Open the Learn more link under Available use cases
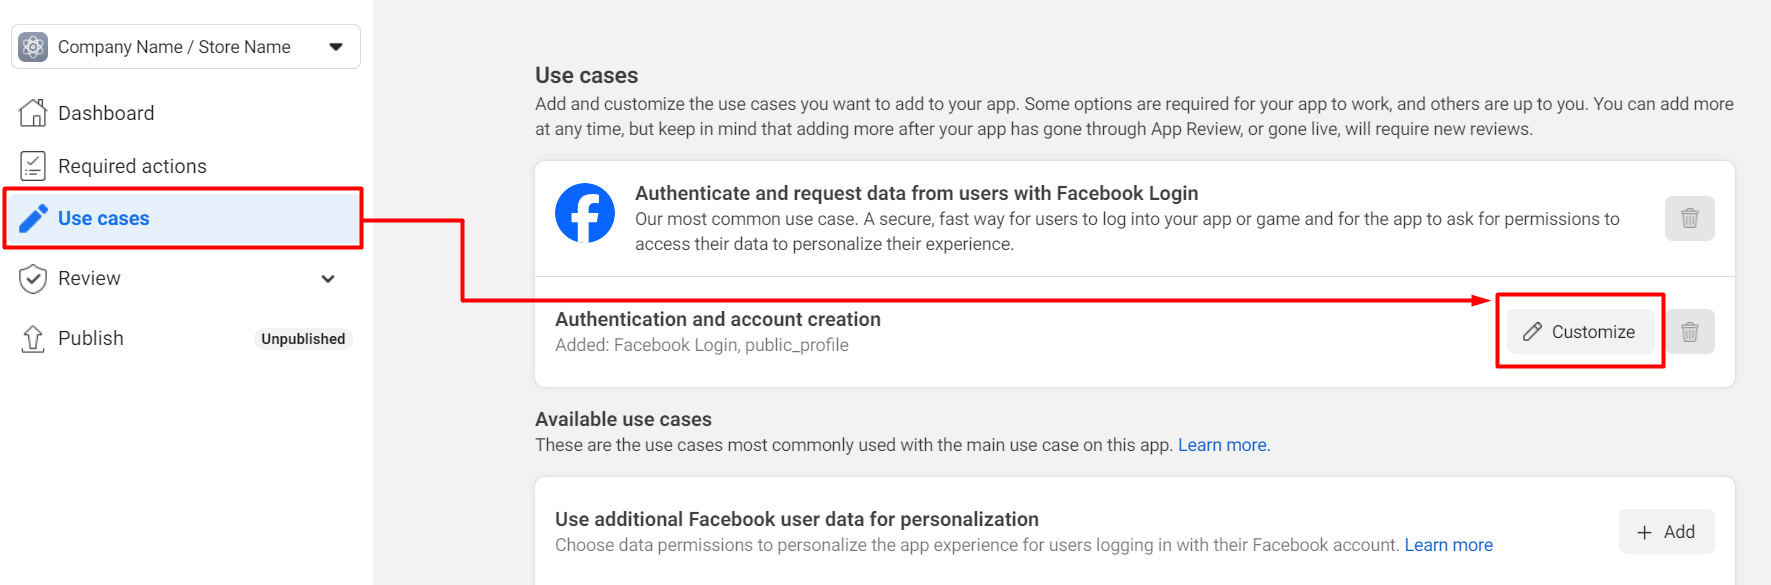Image resolution: width=1771 pixels, height=585 pixels. pos(1222,444)
